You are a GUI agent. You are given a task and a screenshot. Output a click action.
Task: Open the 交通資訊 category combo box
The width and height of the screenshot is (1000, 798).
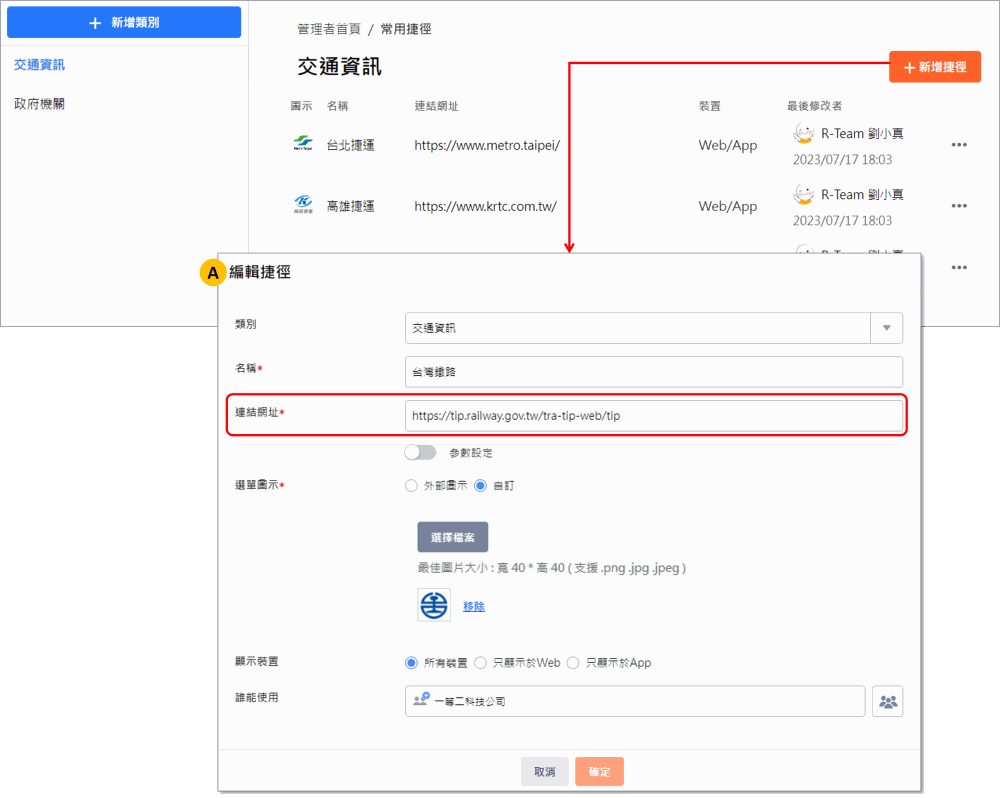tap(638, 328)
